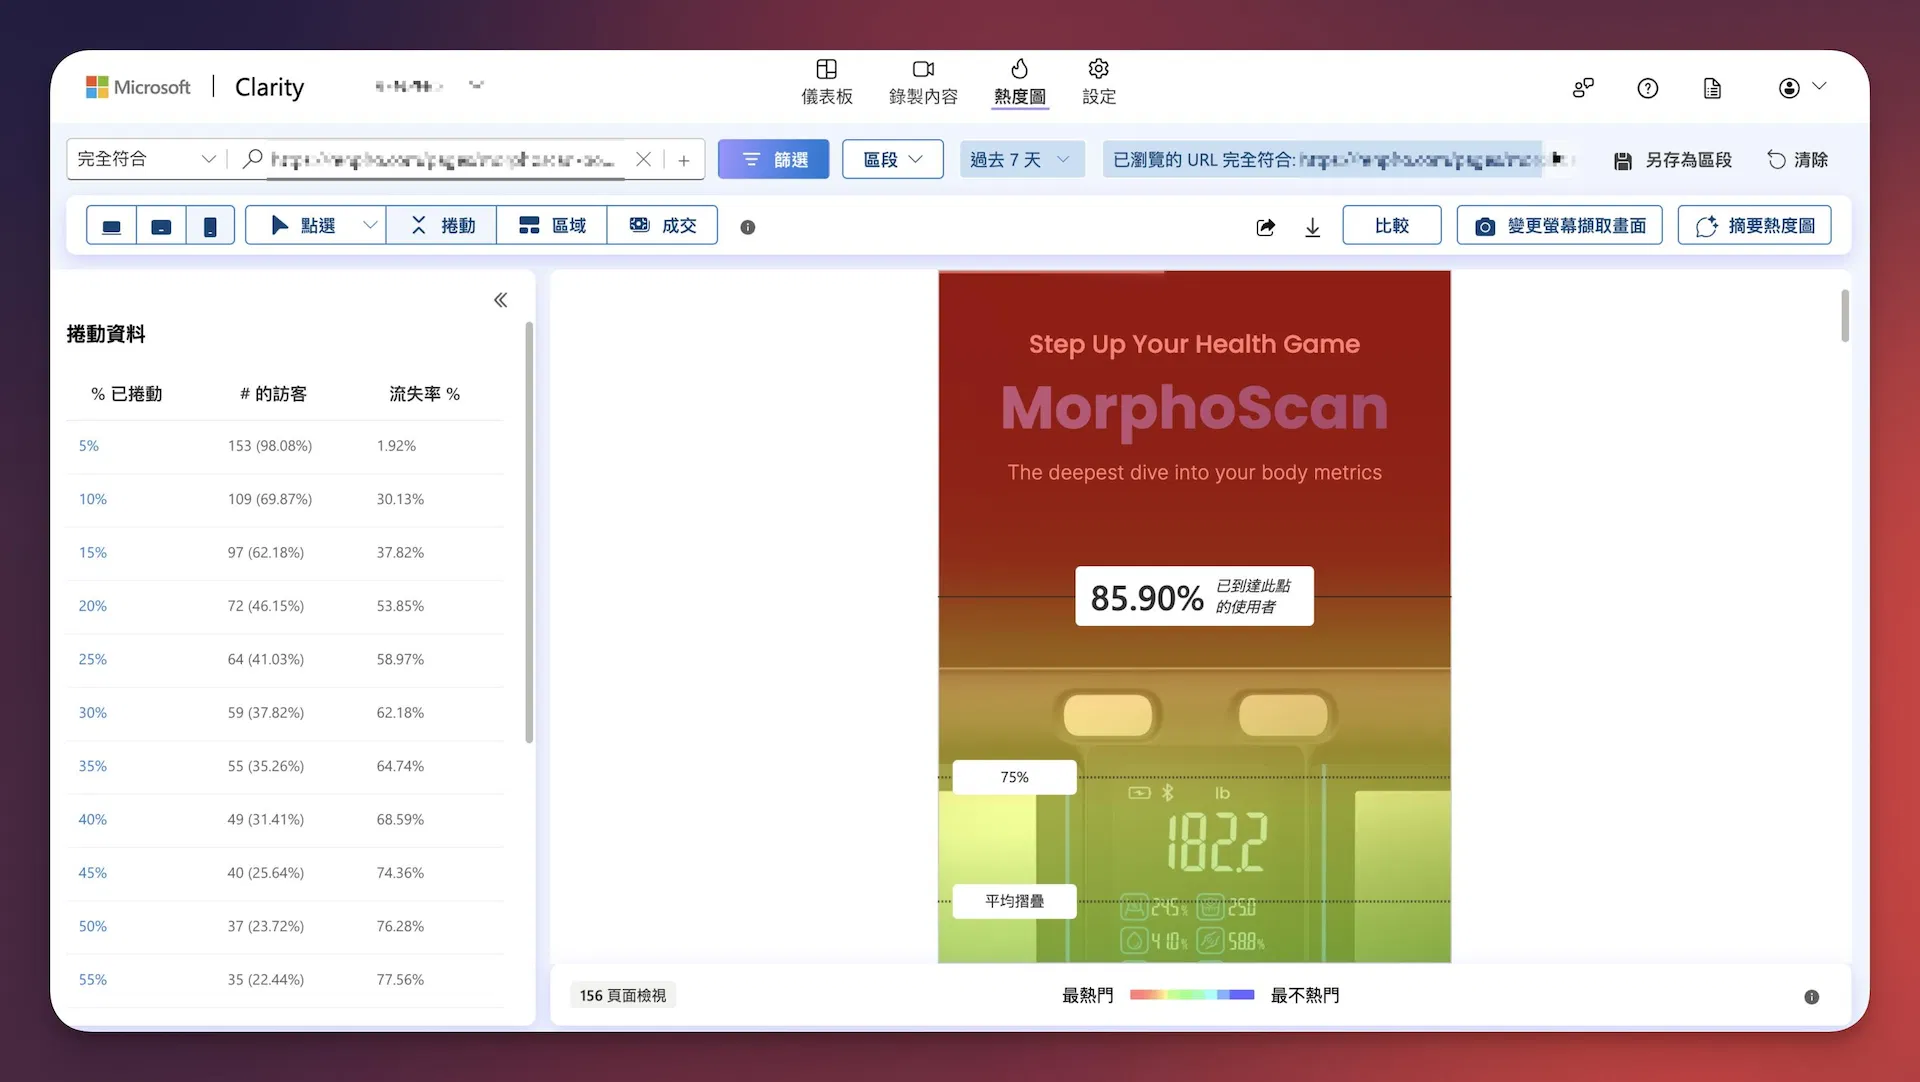This screenshot has width=1920, height=1082.
Task: Click the # 的訪客 column header
Action: tap(273, 394)
